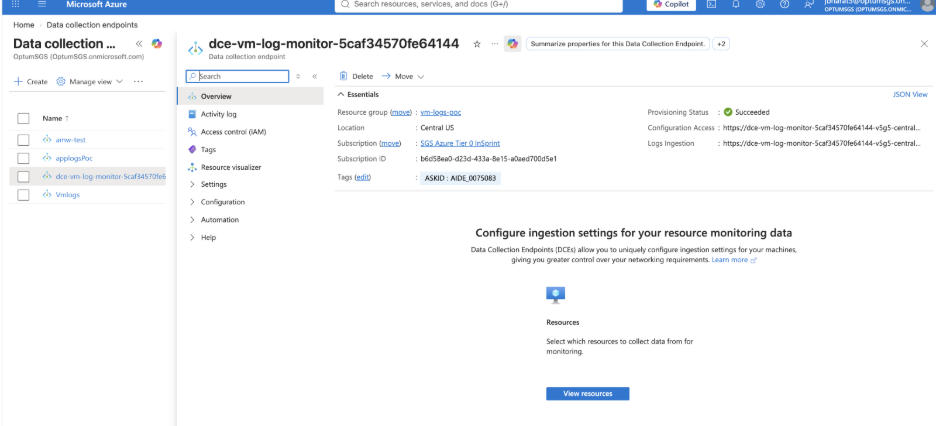Click the View resources button
This screenshot has width=936, height=426.
coord(587,394)
